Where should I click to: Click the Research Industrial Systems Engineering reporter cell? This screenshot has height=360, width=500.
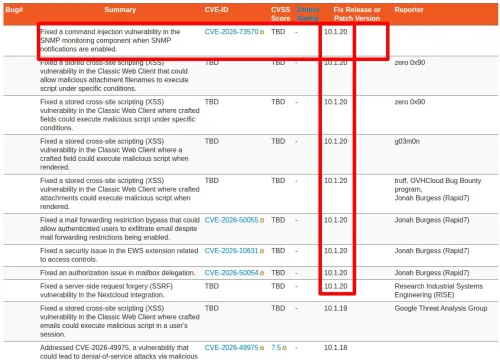click(x=439, y=290)
